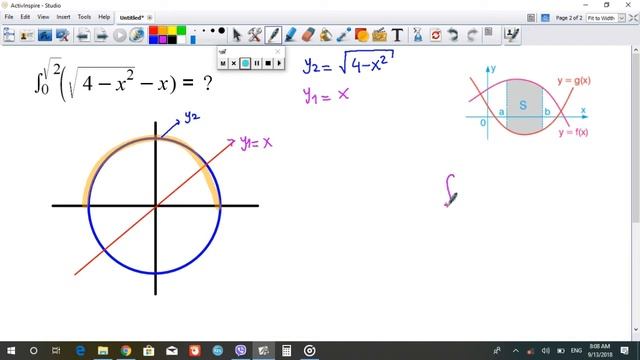Select the Fill bucket tool
This screenshot has height=360, width=640.
(x=326, y=36)
